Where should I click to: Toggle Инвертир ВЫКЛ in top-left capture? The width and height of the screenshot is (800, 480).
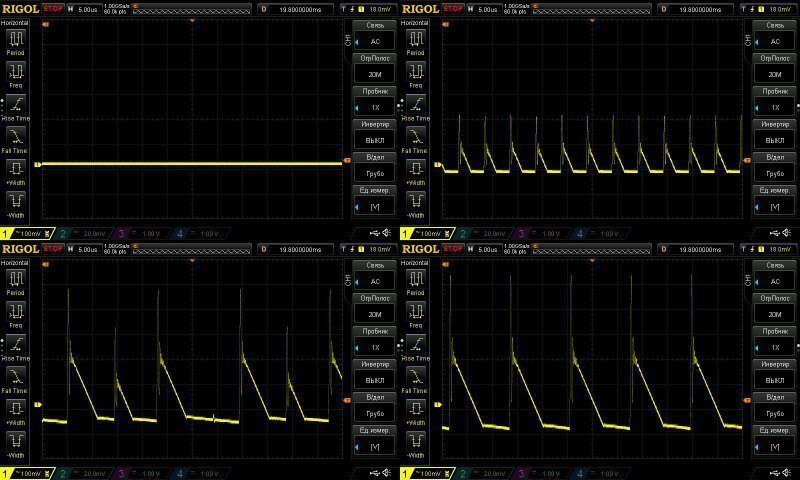coord(375,135)
